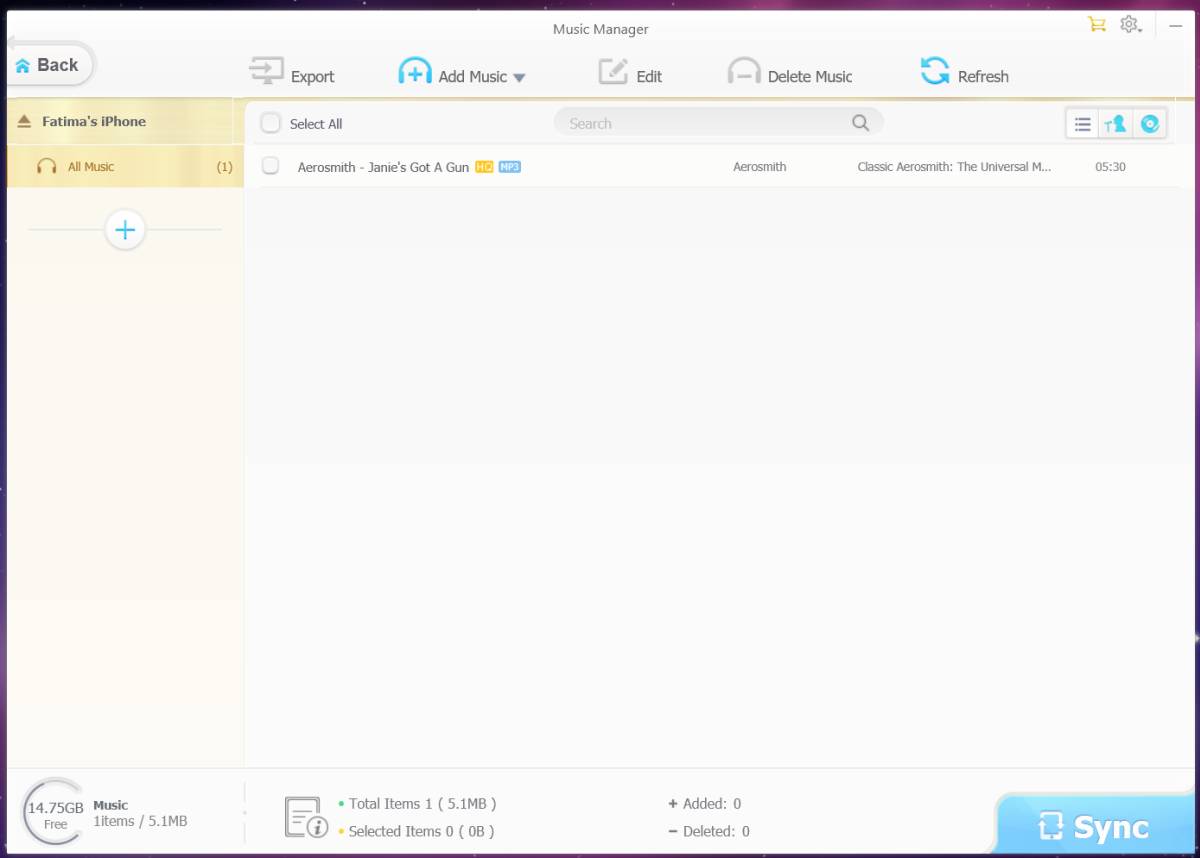Image resolution: width=1200 pixels, height=858 pixels.
Task: Select the song title Aerosmith - Janie's Got A Gun
Action: pos(383,167)
